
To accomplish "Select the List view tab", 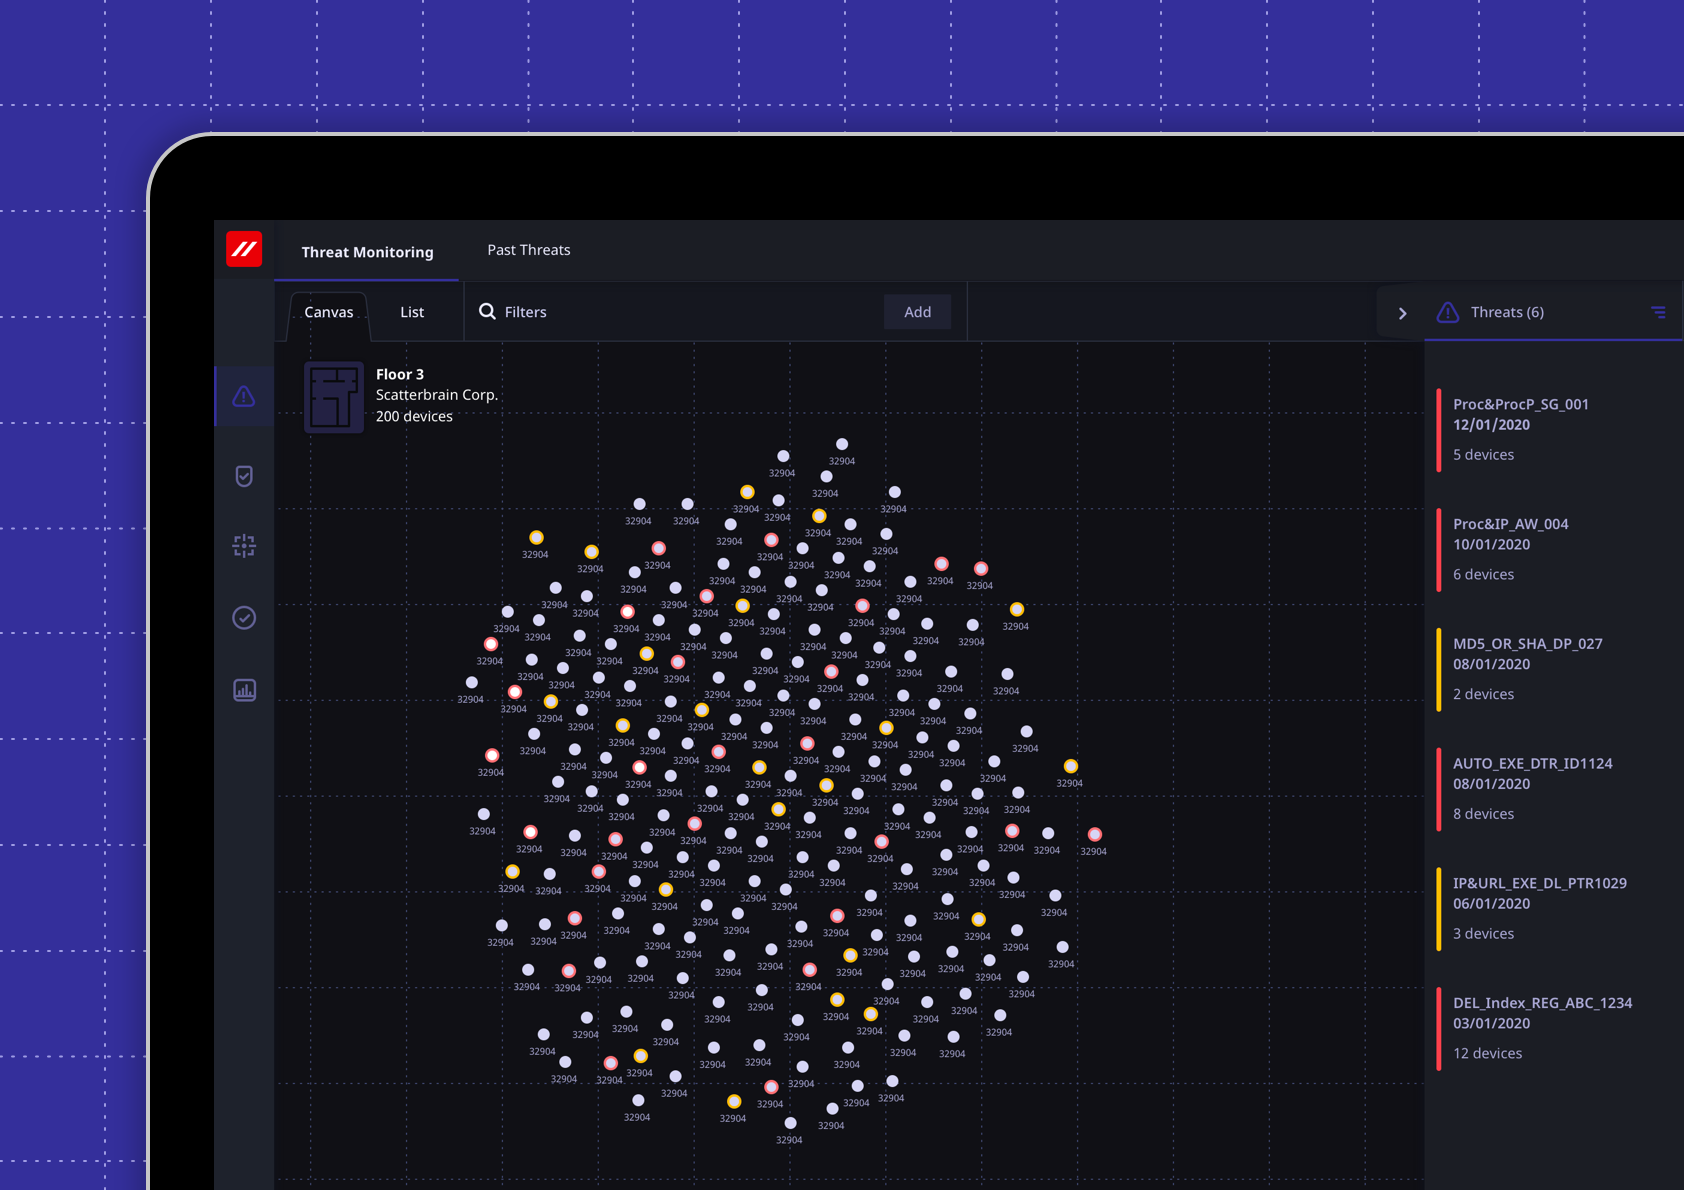I will [x=412, y=312].
